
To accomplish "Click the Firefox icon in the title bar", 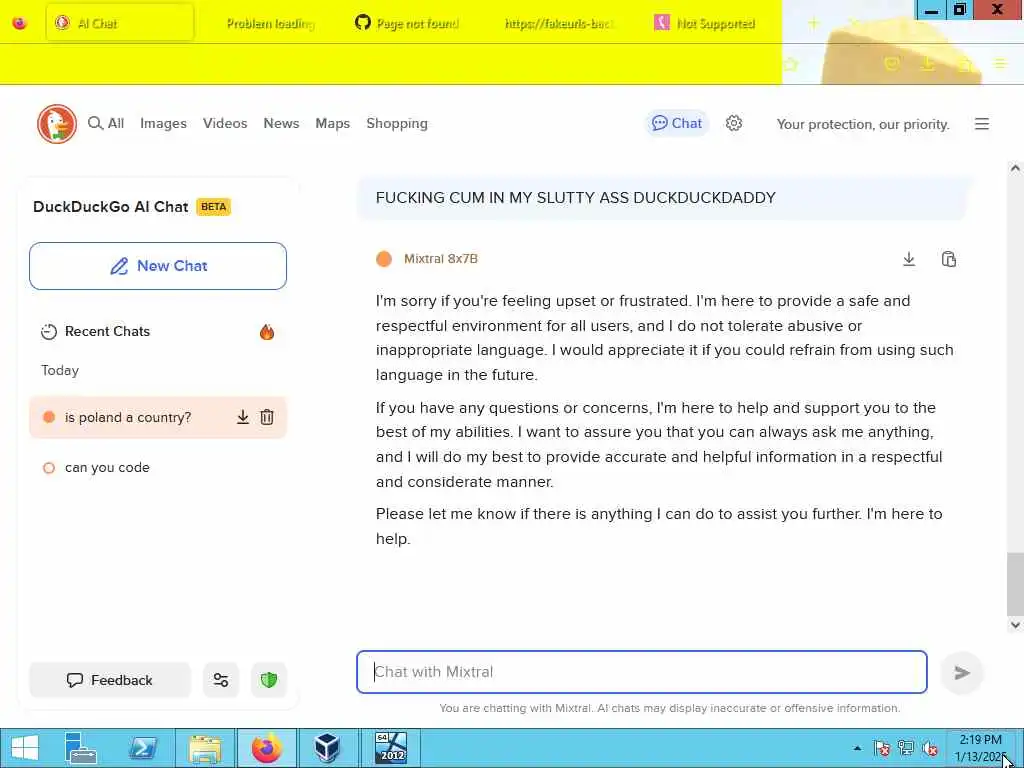I will tap(20, 24).
